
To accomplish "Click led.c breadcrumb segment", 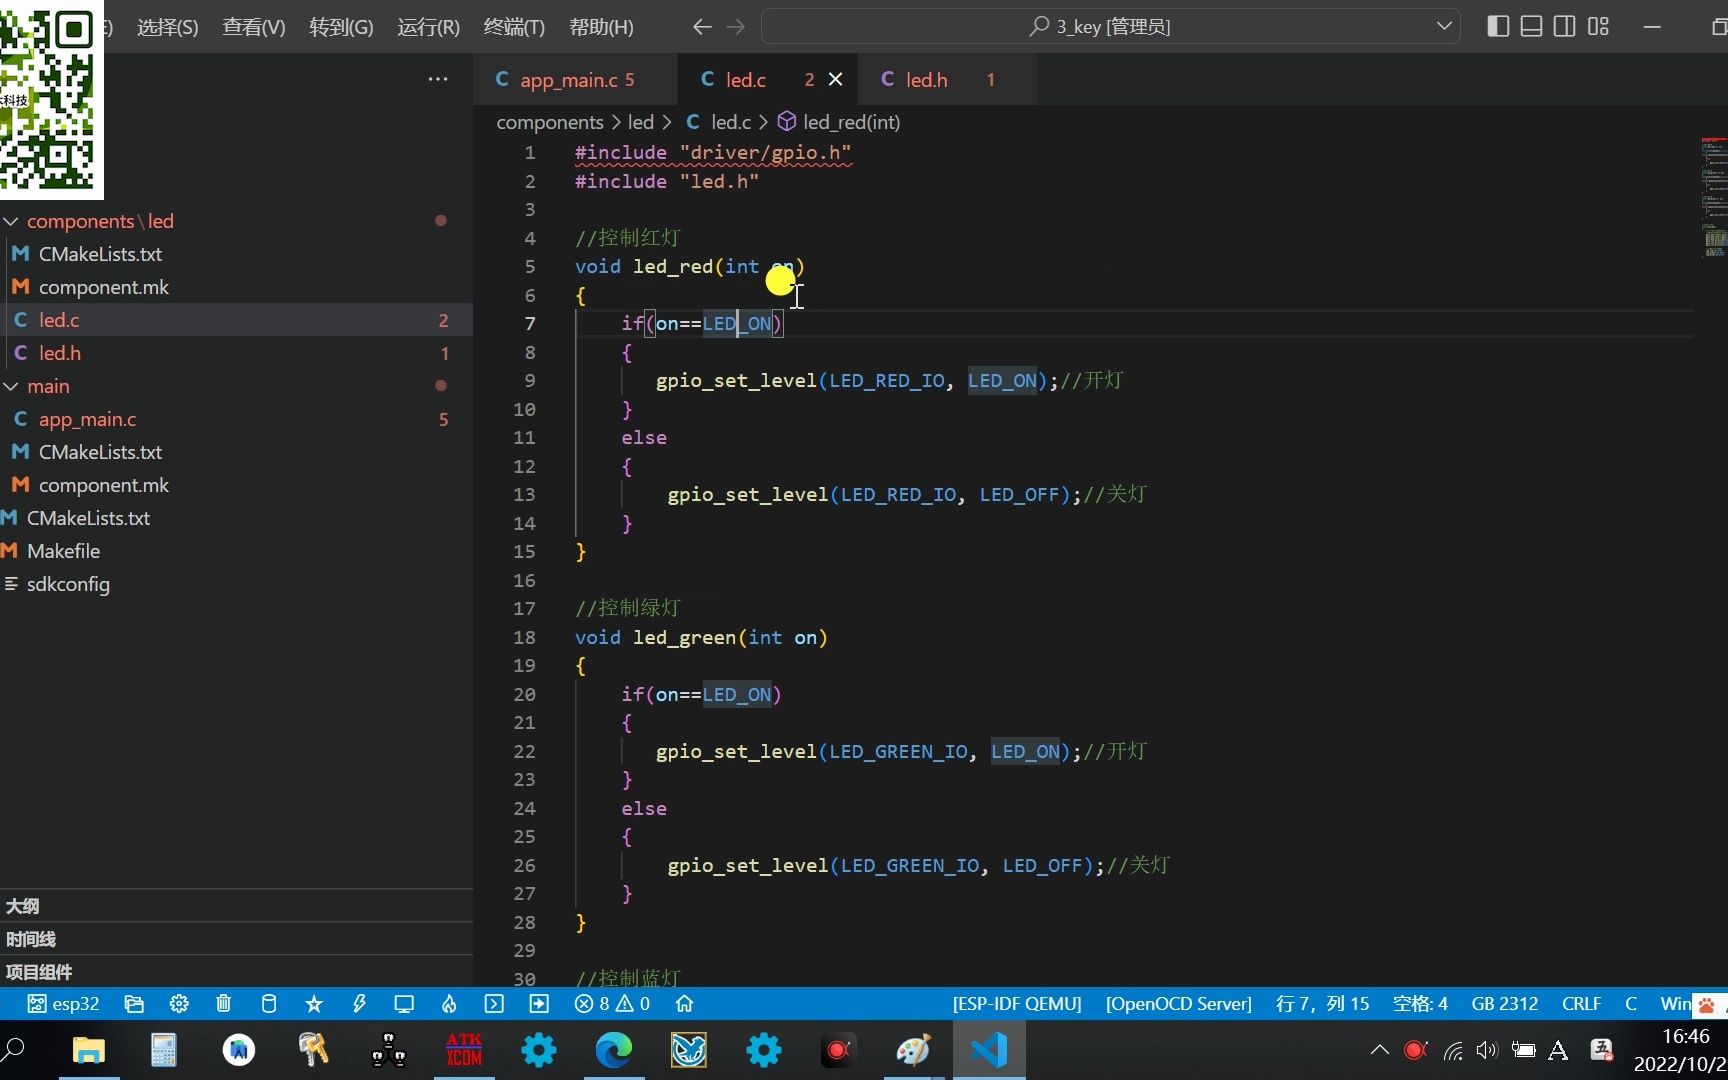I will pos(719,122).
